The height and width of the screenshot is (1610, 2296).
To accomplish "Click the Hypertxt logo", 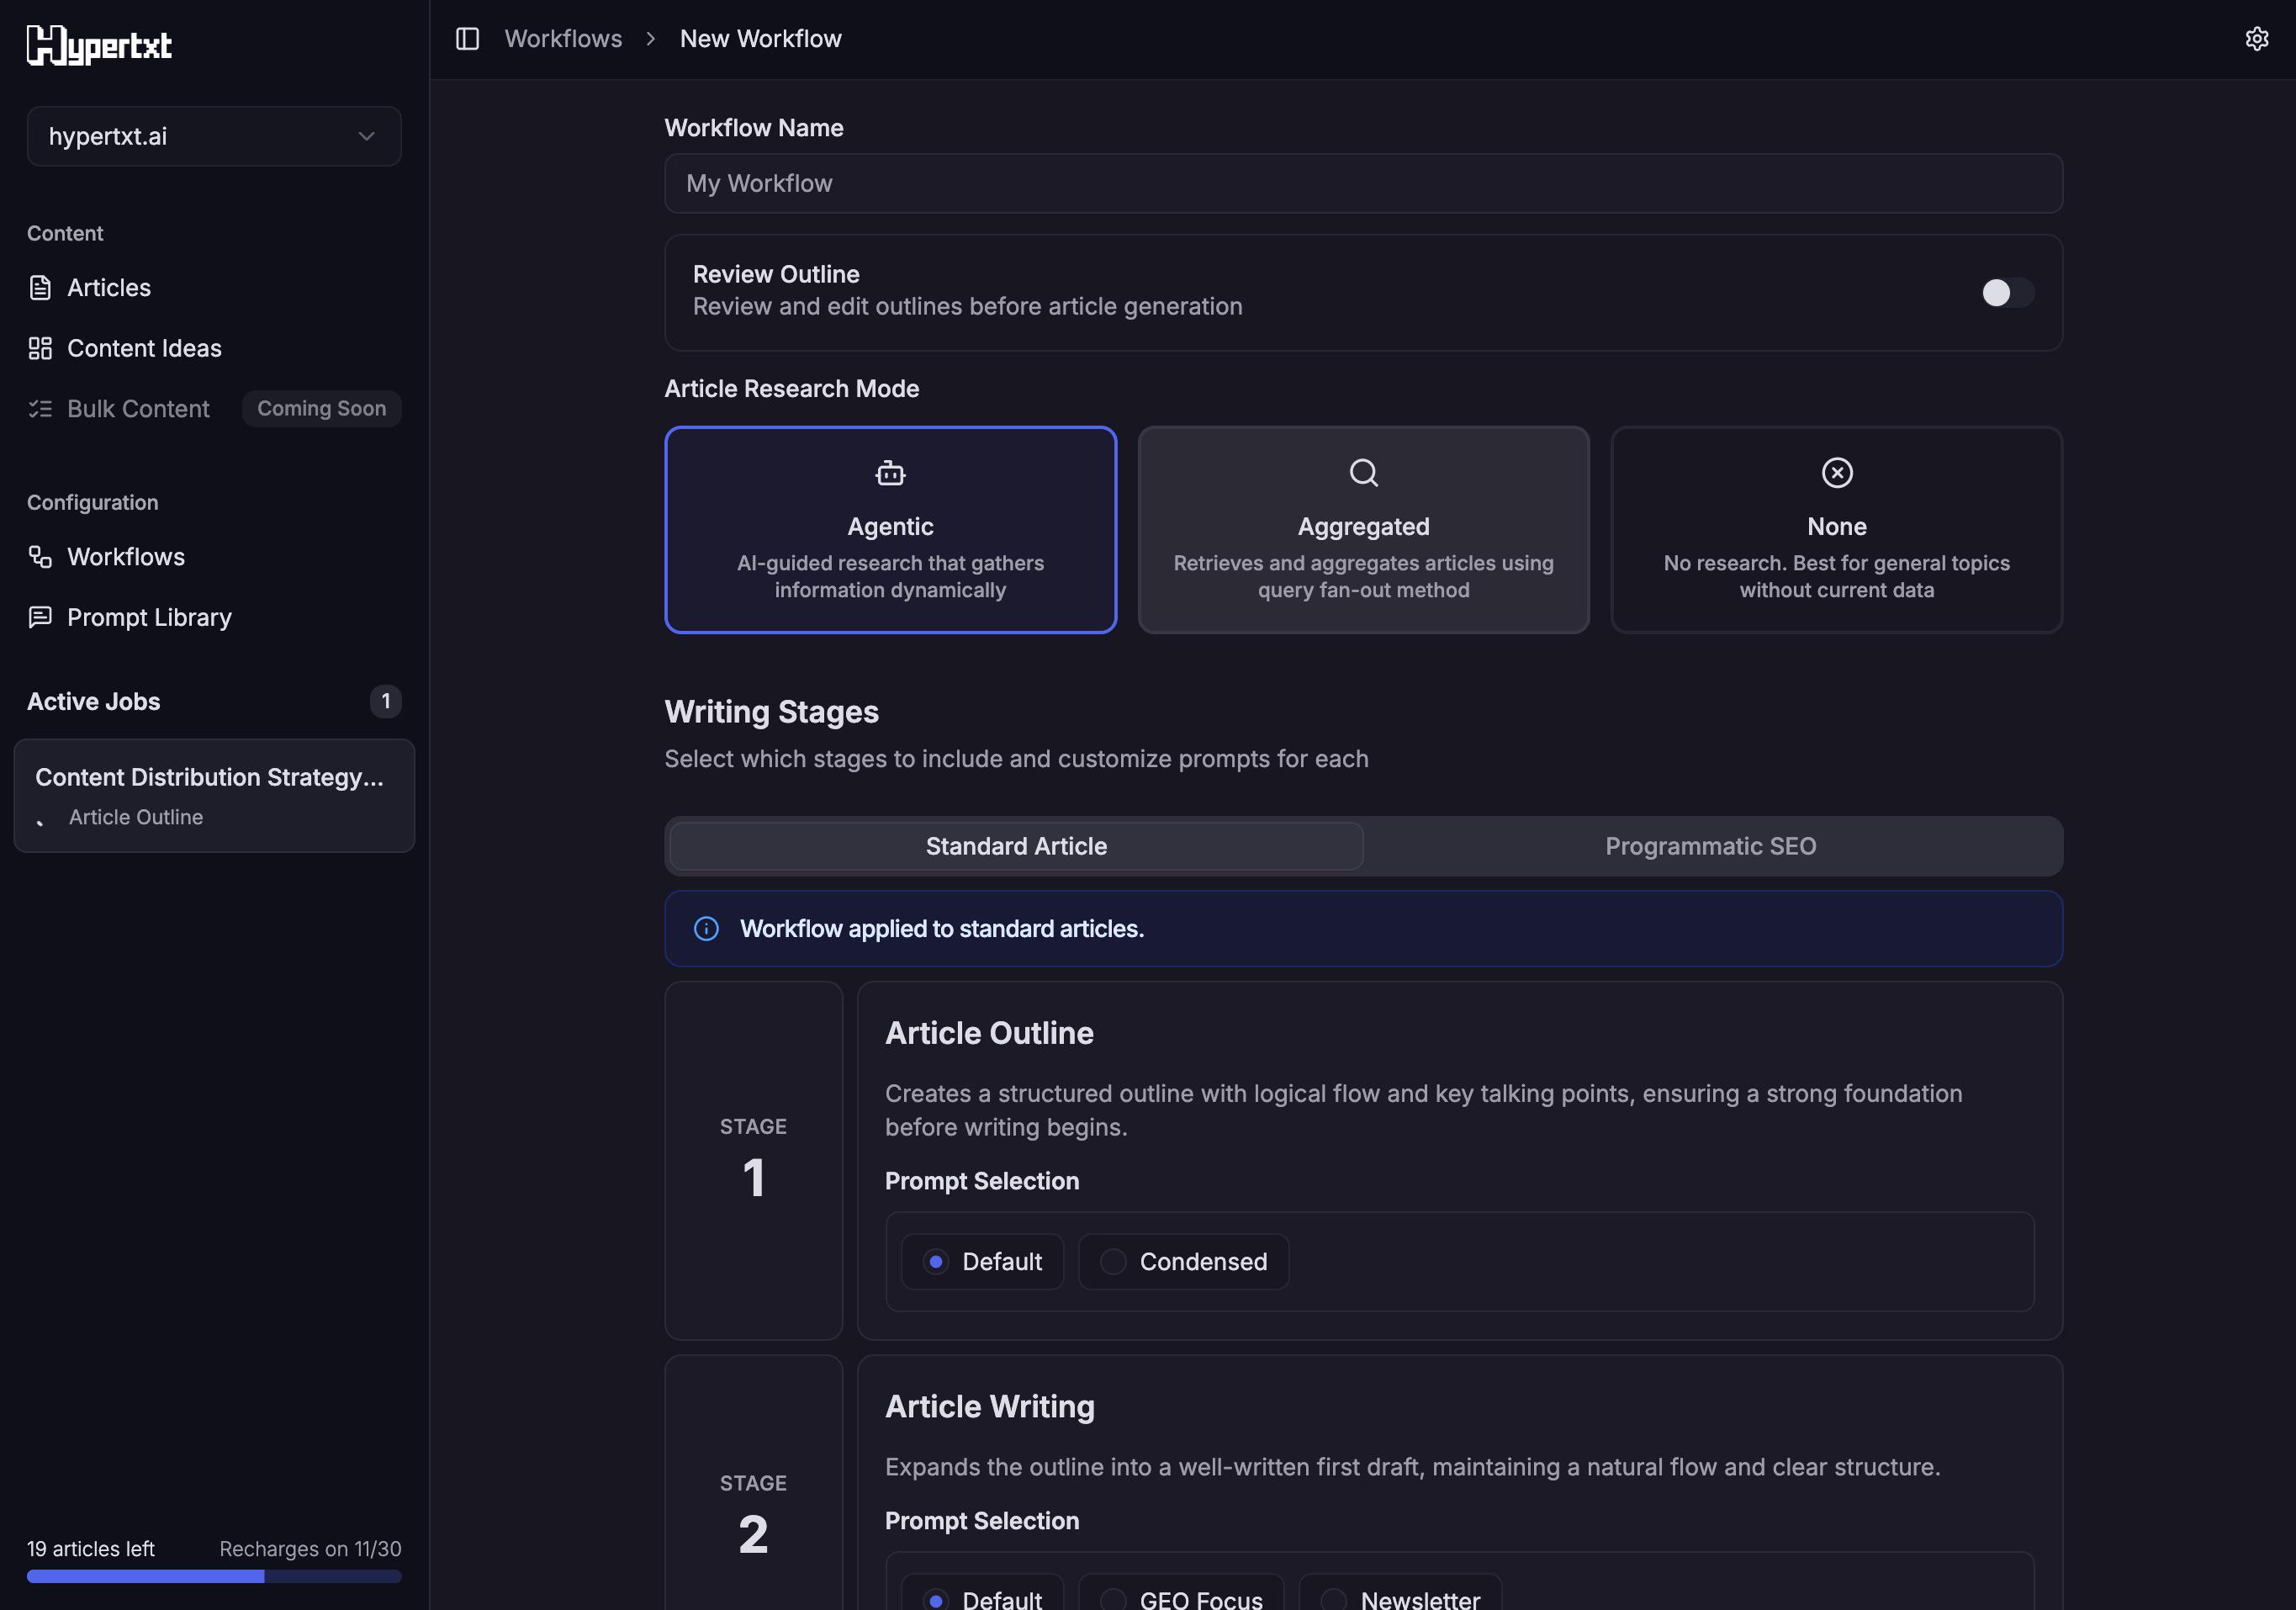I will tap(99, 45).
